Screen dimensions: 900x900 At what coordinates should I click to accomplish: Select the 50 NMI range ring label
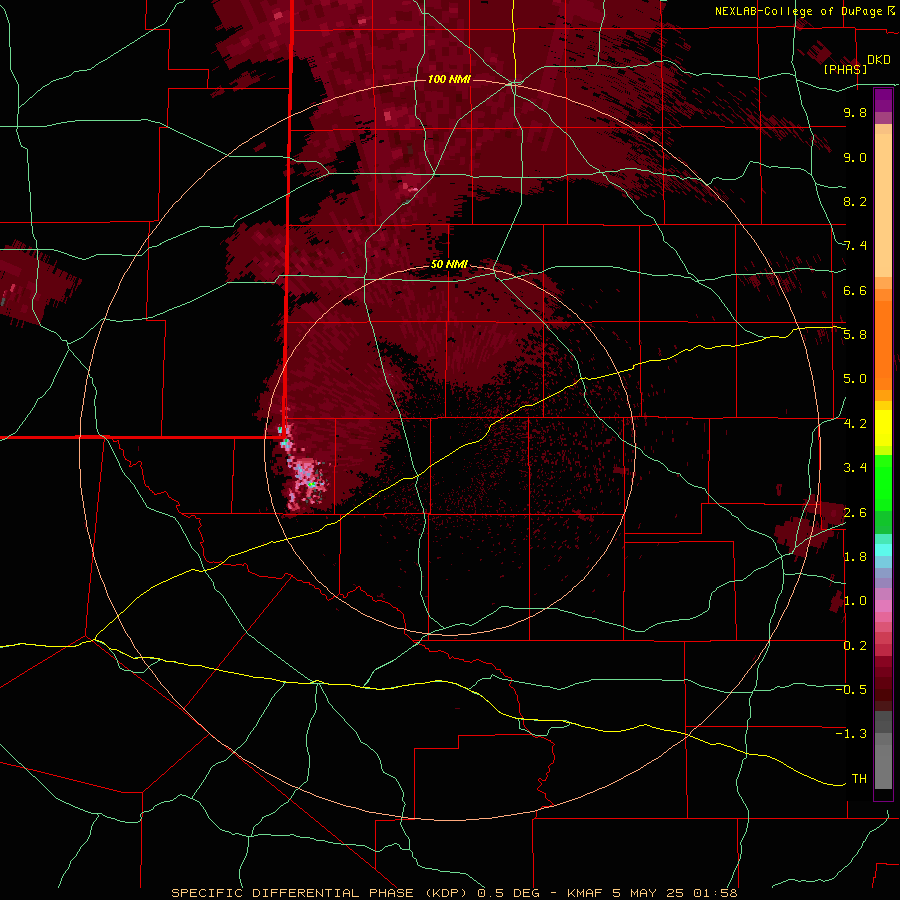(449, 264)
